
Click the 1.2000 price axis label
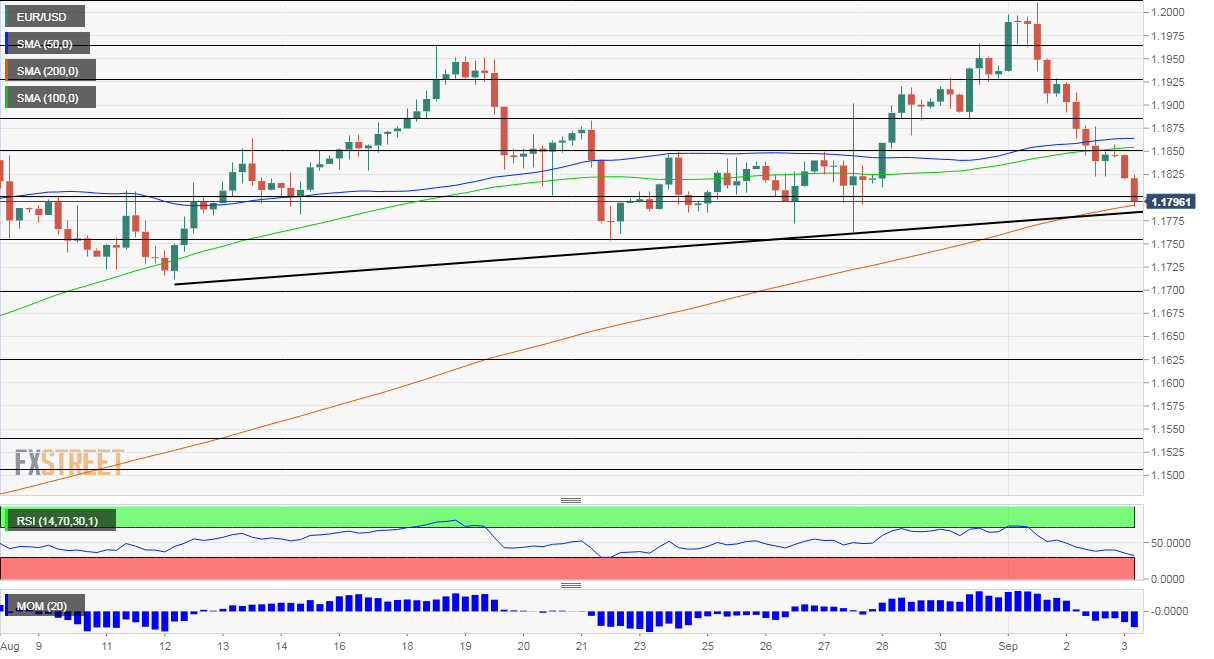click(x=1168, y=12)
